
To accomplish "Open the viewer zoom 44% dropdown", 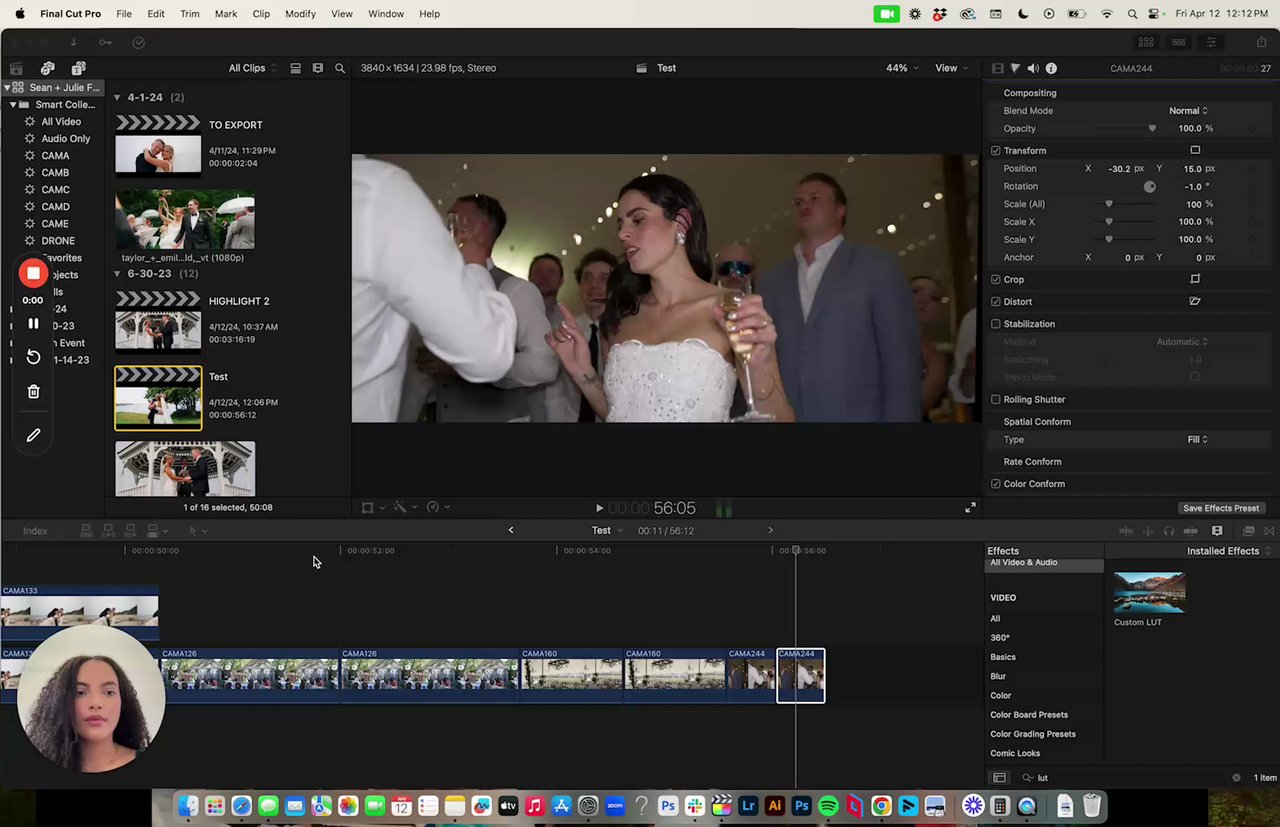I will pyautogui.click(x=901, y=68).
